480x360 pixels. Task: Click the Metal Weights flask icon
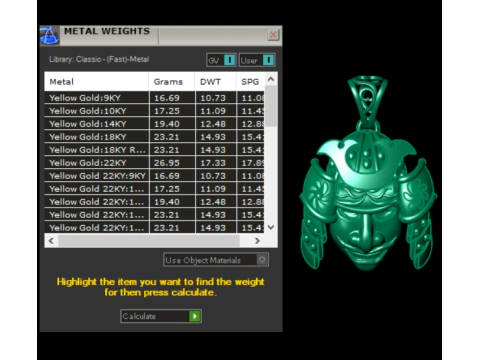pyautogui.click(x=49, y=35)
